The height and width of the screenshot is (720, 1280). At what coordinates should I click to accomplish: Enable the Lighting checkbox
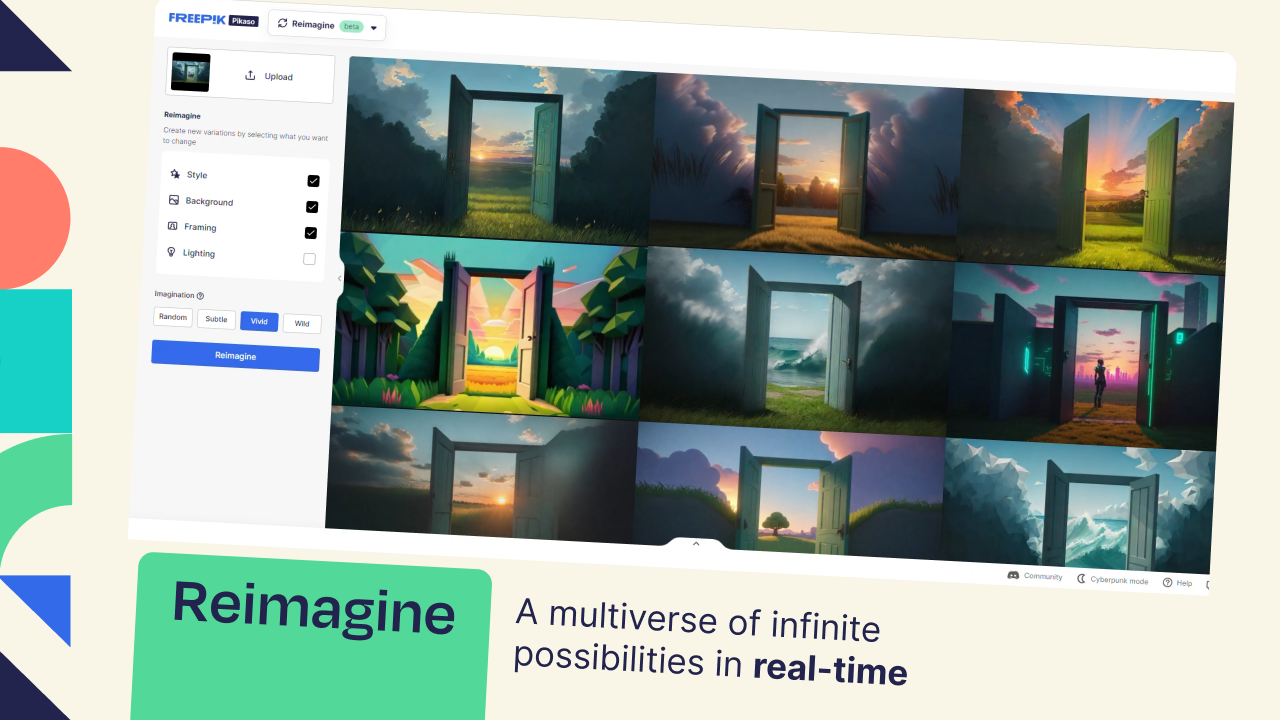coord(309,259)
